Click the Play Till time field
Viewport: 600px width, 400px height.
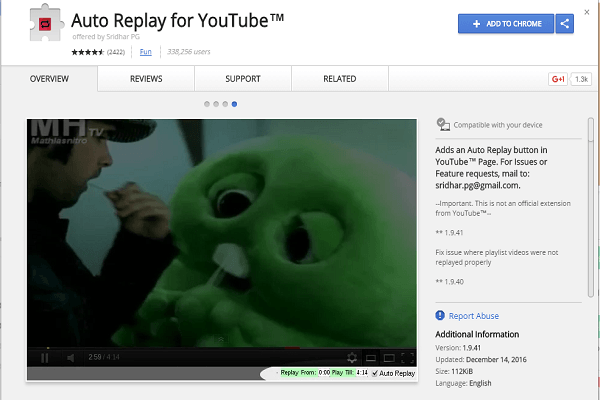(x=362, y=373)
